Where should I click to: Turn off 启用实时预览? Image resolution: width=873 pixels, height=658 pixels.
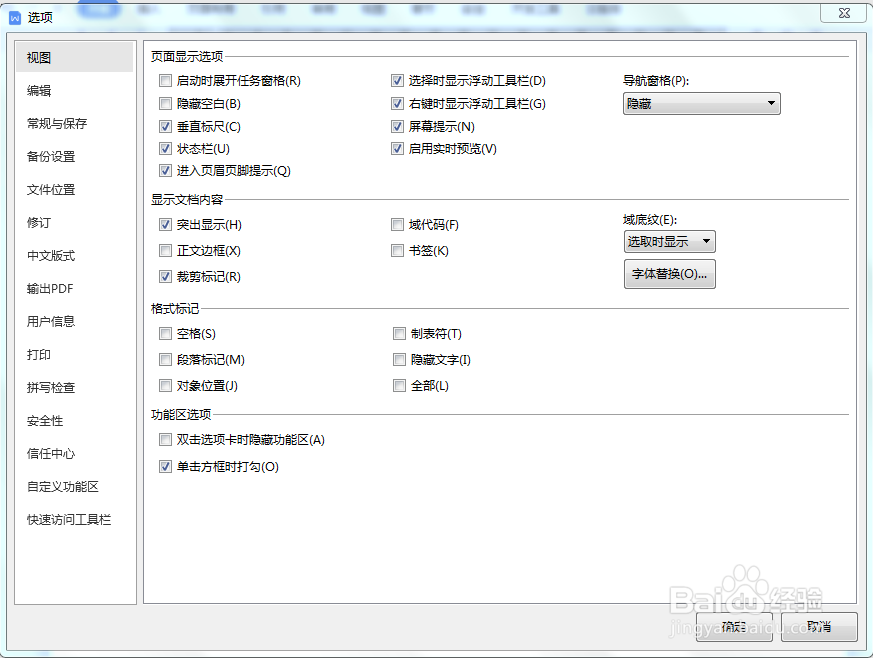398,148
